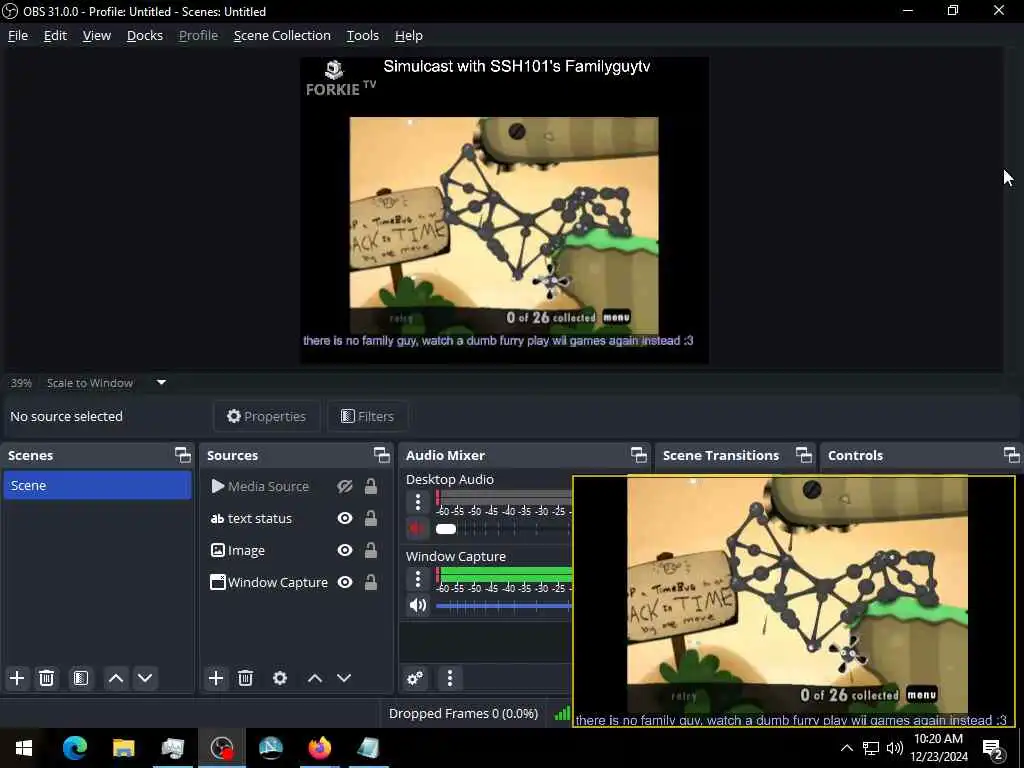Remove the selected scene with the trash icon
Image resolution: width=1024 pixels, height=768 pixels.
click(46, 678)
